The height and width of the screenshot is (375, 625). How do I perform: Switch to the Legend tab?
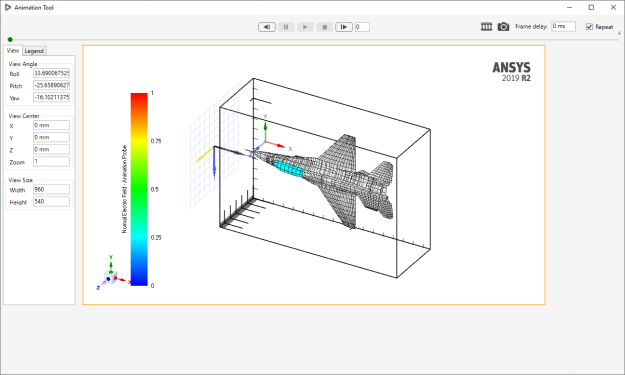pyautogui.click(x=34, y=51)
